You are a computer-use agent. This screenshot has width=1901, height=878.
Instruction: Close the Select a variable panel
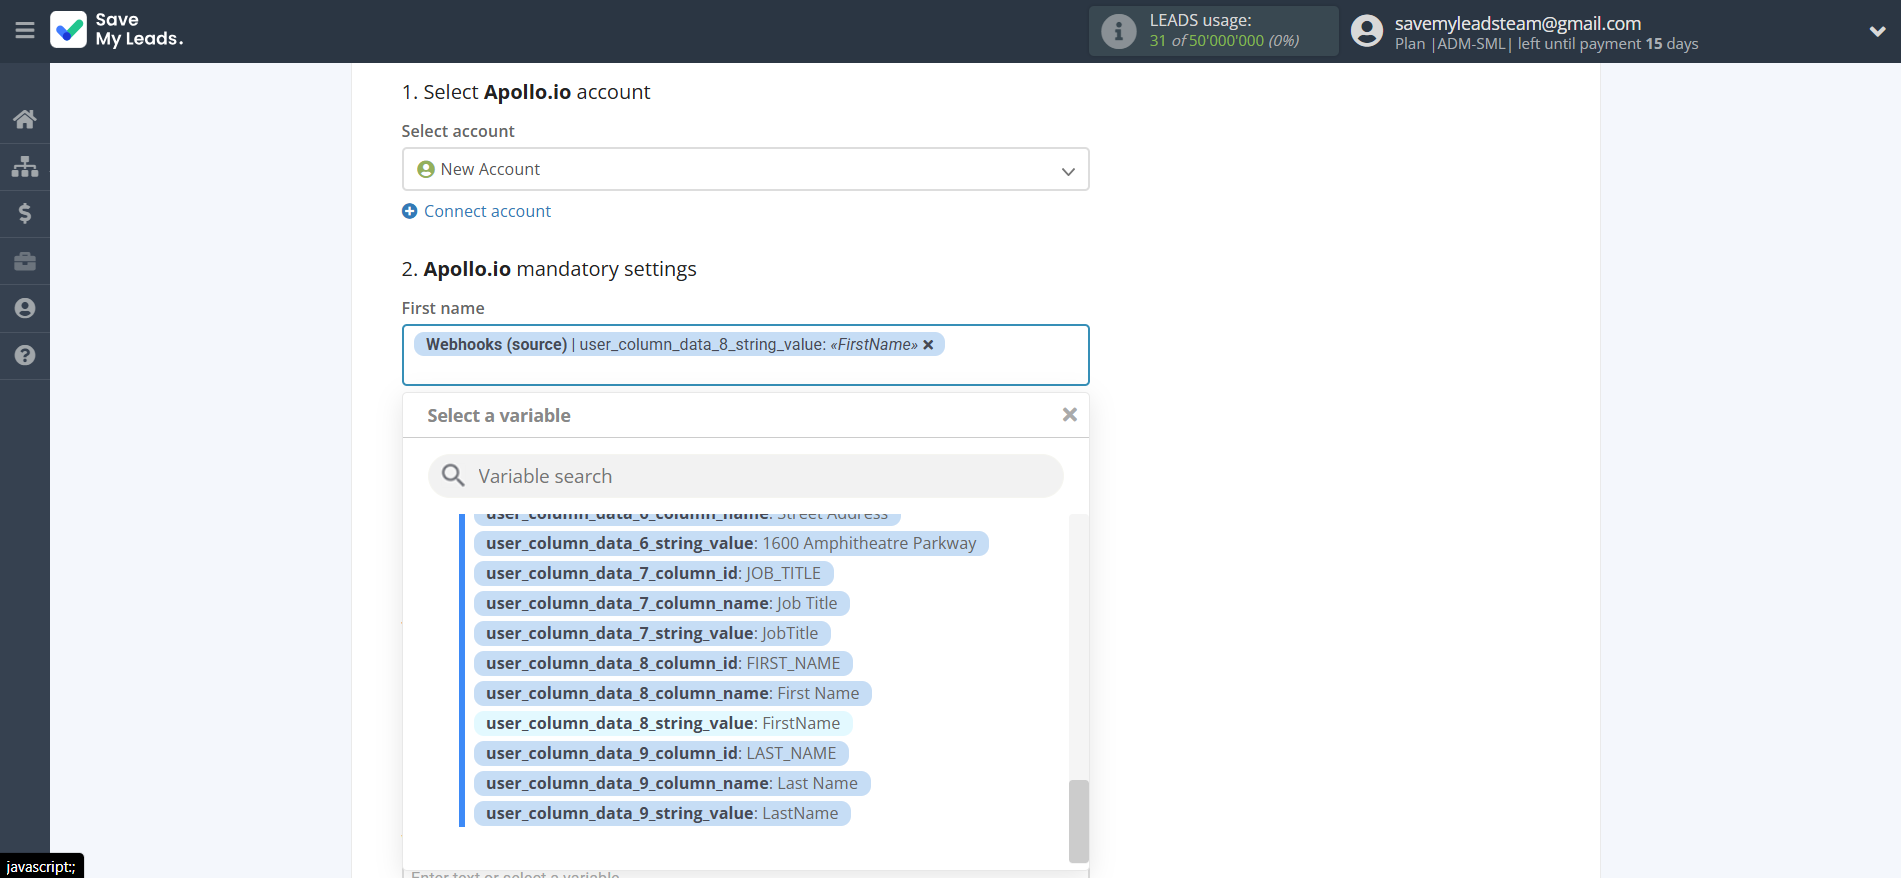pos(1069,415)
